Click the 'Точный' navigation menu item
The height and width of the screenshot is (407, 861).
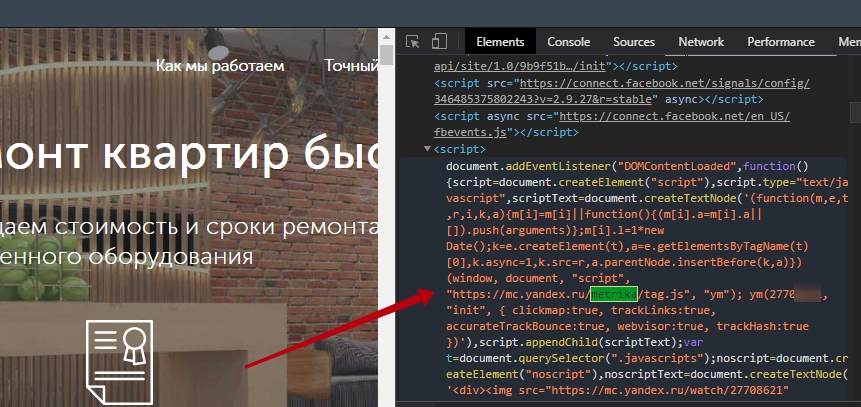point(351,66)
